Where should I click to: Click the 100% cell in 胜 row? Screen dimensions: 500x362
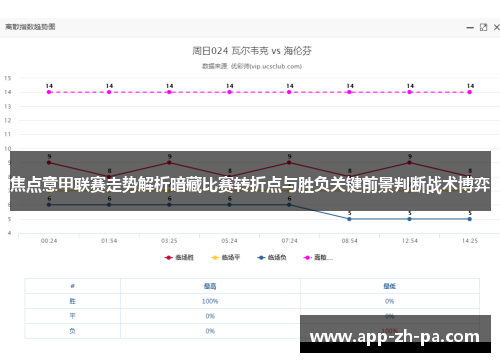coord(210,301)
